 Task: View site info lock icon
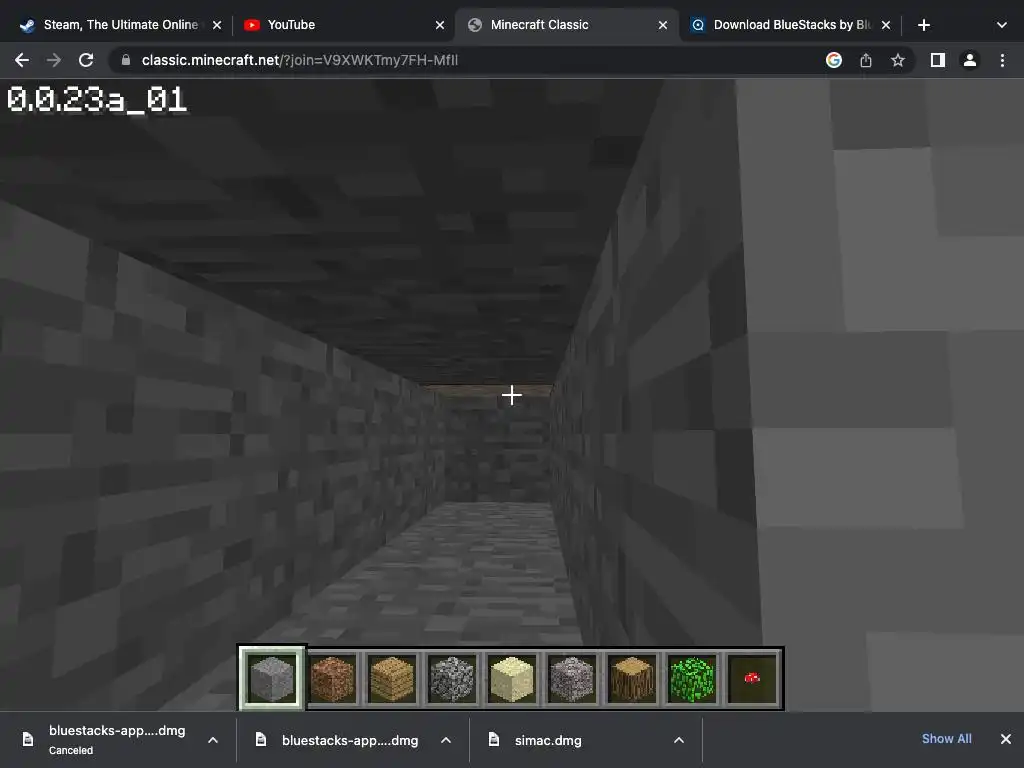point(126,60)
